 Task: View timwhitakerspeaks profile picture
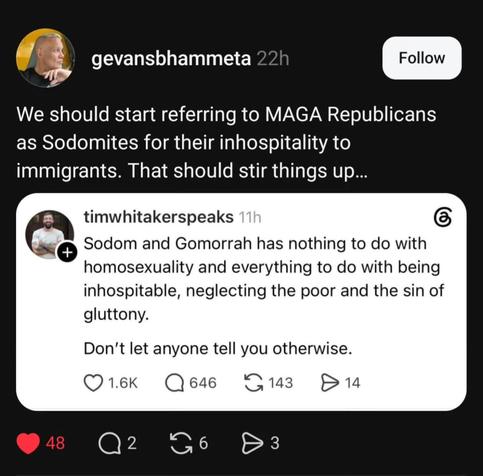[x=50, y=235]
